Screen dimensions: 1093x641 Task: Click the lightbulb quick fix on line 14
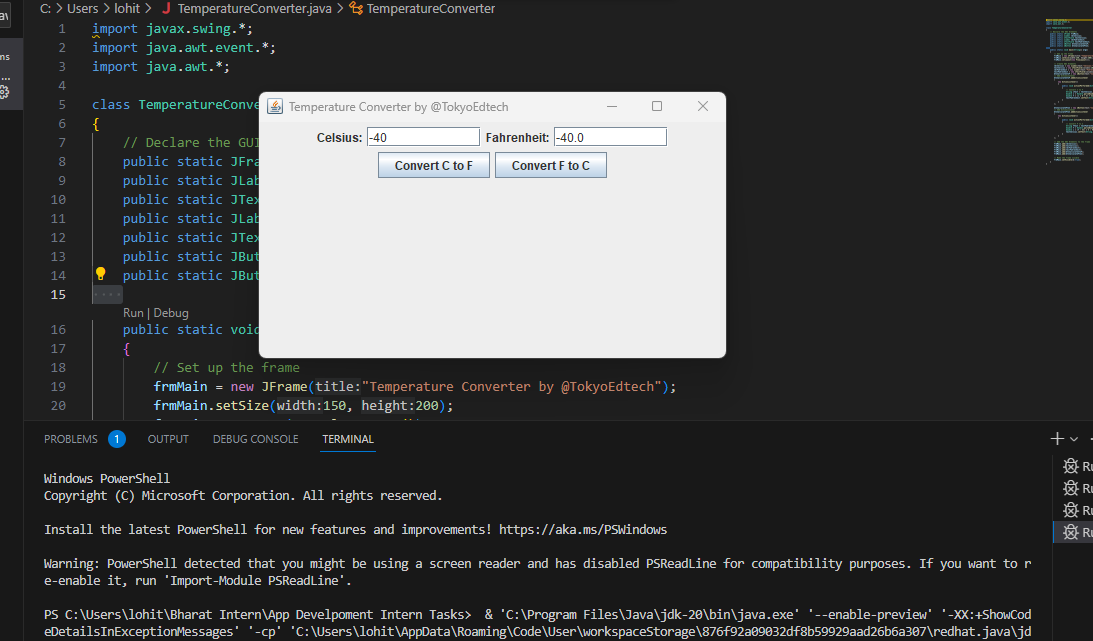(100, 272)
